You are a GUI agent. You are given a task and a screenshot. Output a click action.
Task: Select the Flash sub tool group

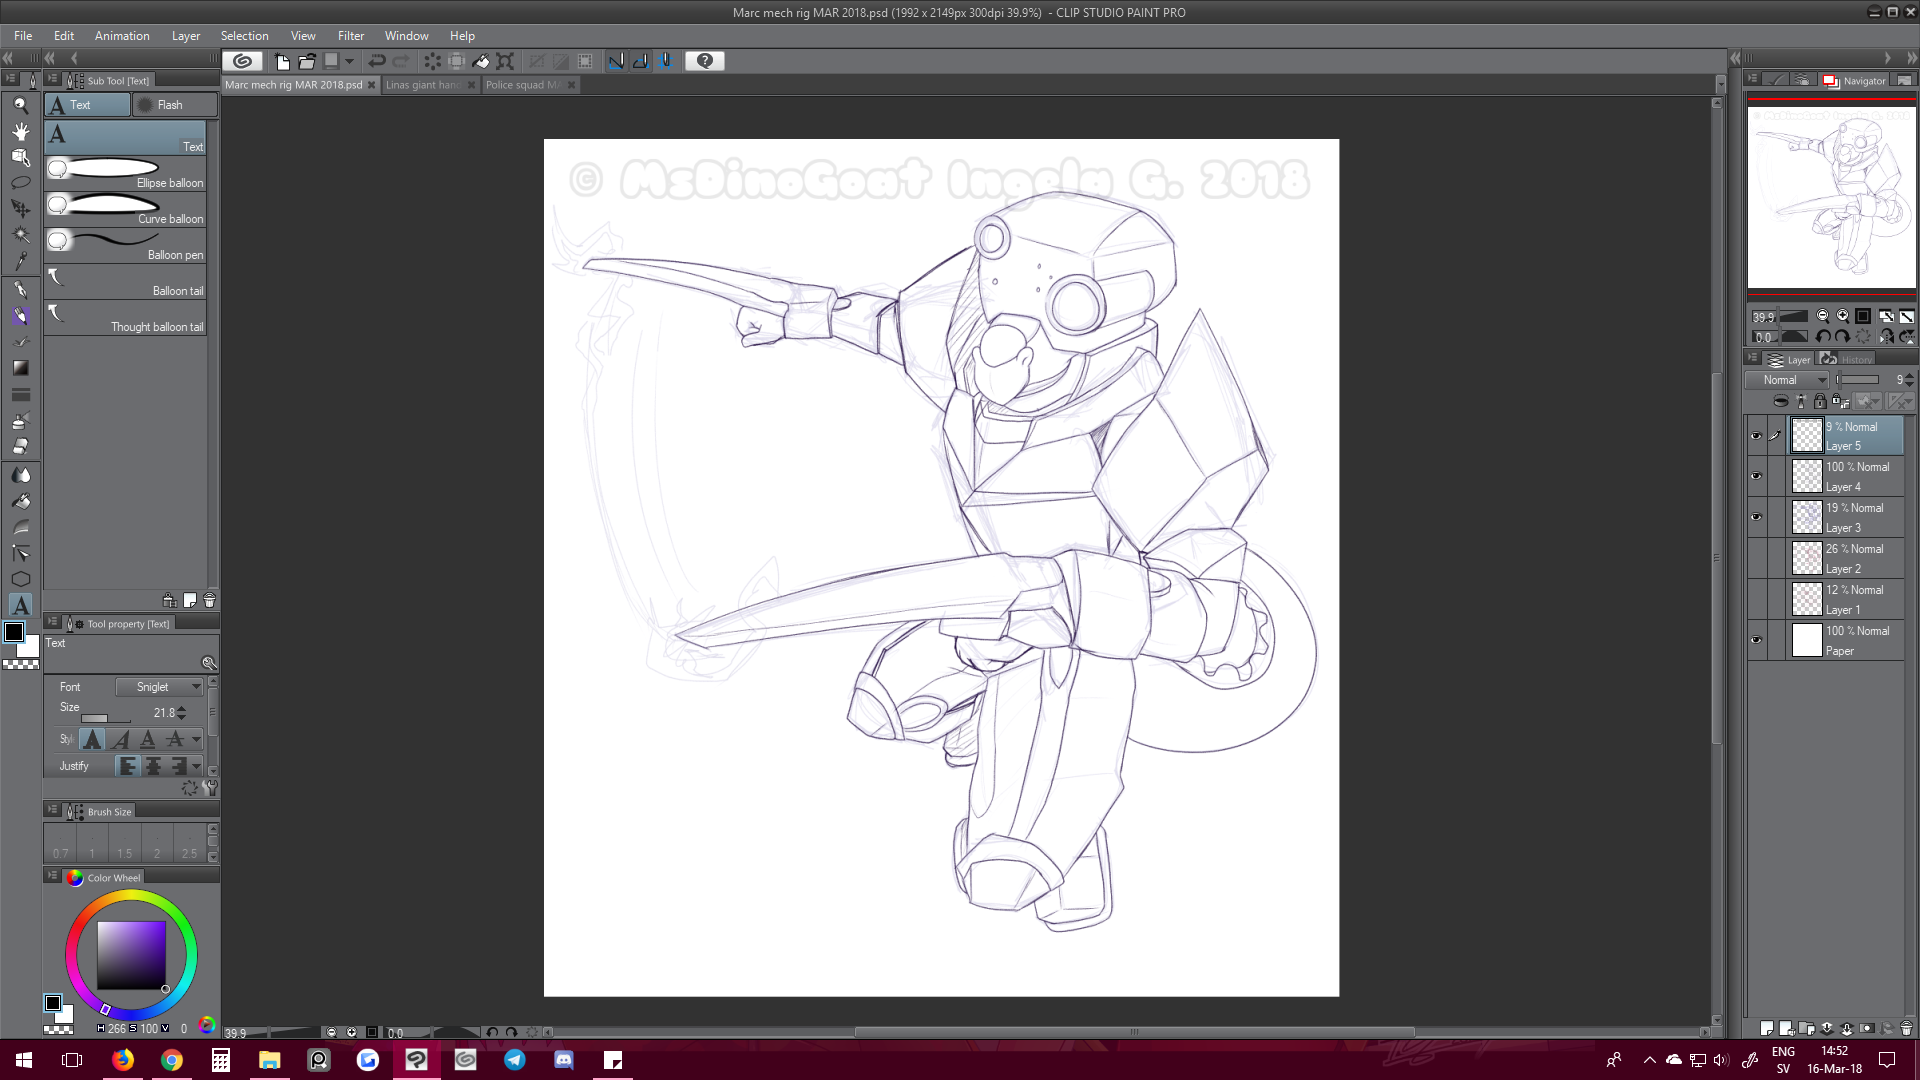pyautogui.click(x=171, y=105)
